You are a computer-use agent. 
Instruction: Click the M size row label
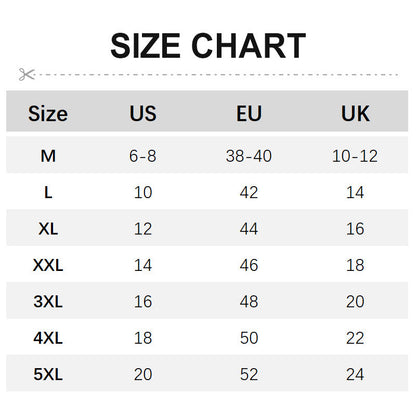[x=48, y=156]
